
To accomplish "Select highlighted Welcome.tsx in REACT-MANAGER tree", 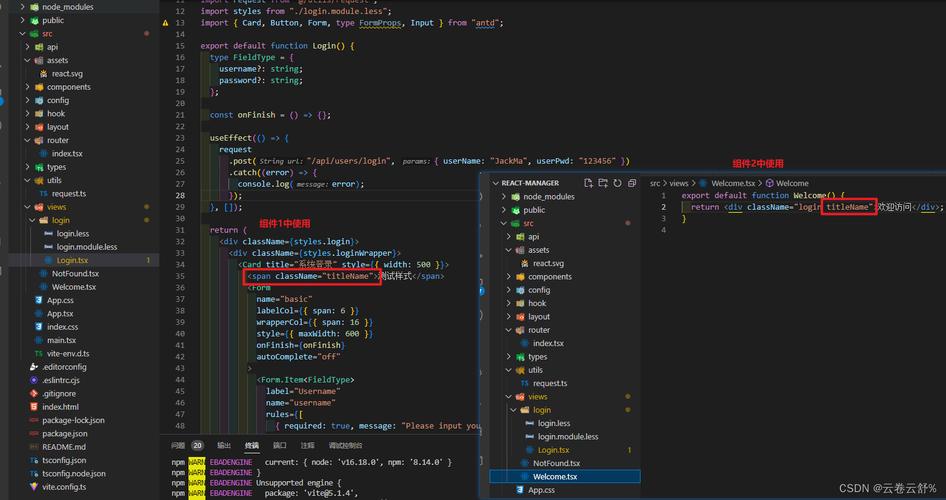I will (565, 476).
